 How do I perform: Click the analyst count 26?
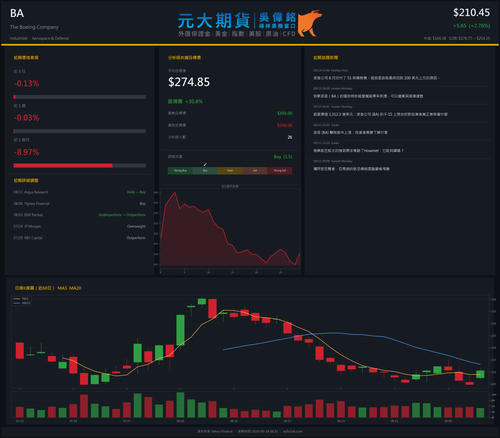tap(290, 137)
